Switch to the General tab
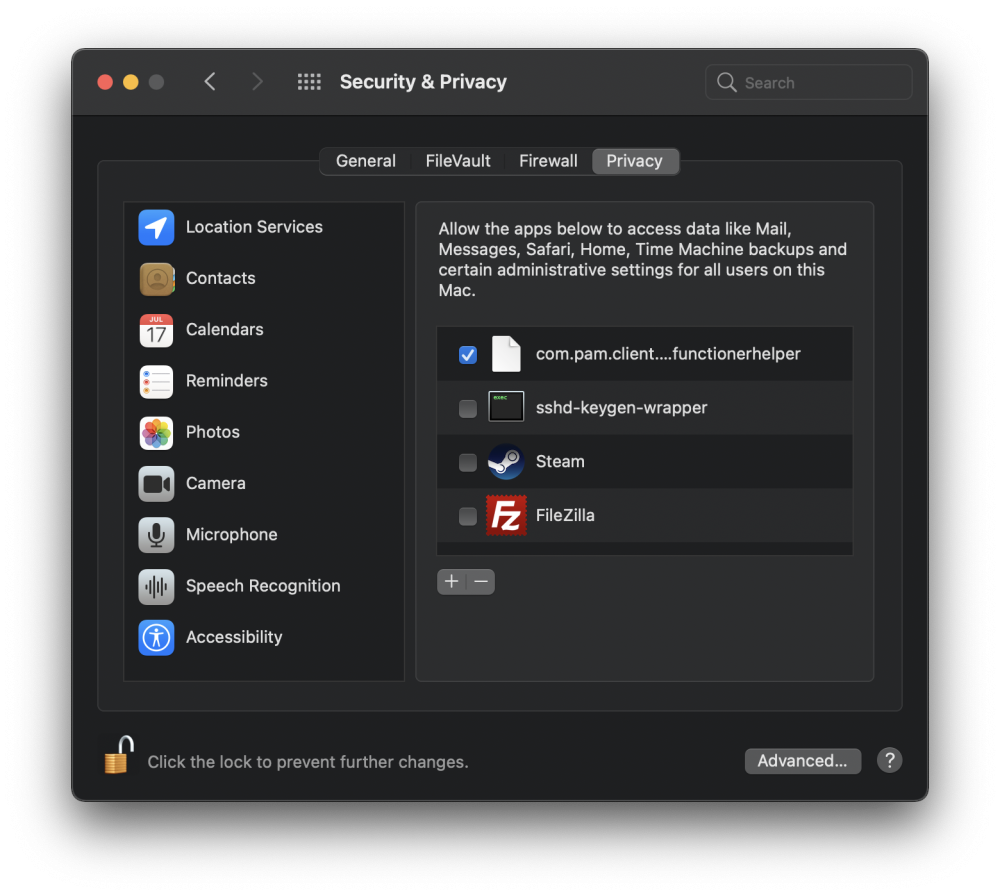The width and height of the screenshot is (1000, 896). click(x=365, y=161)
